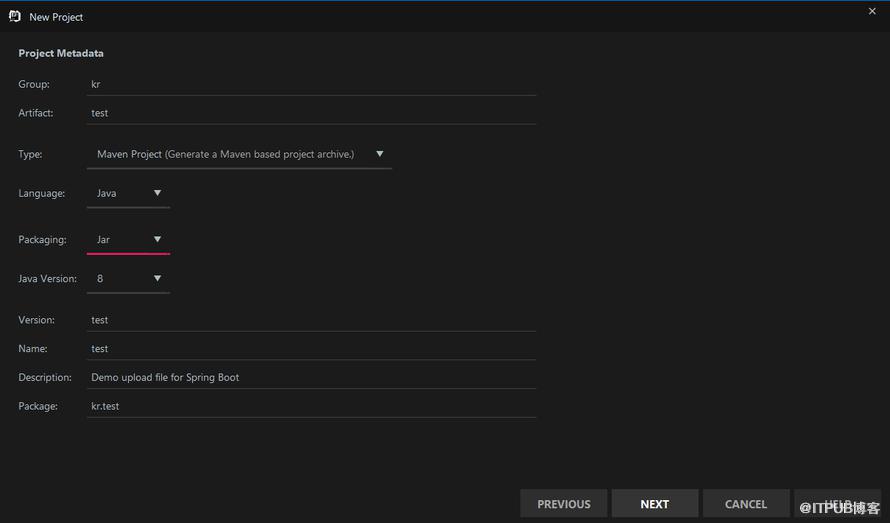Click the New Project window title
The height and width of the screenshot is (523, 890).
(56, 17)
